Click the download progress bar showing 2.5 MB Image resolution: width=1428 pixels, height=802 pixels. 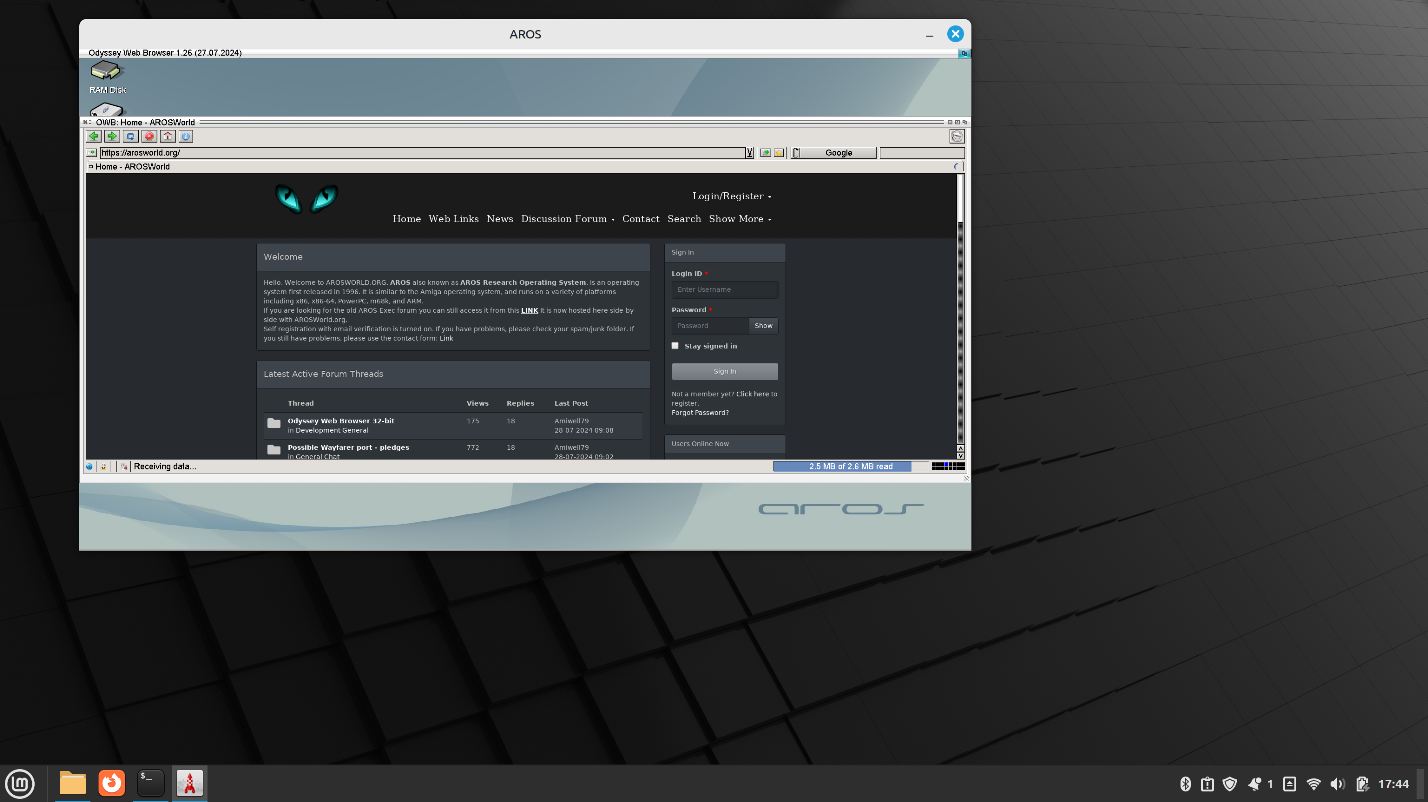pos(850,466)
